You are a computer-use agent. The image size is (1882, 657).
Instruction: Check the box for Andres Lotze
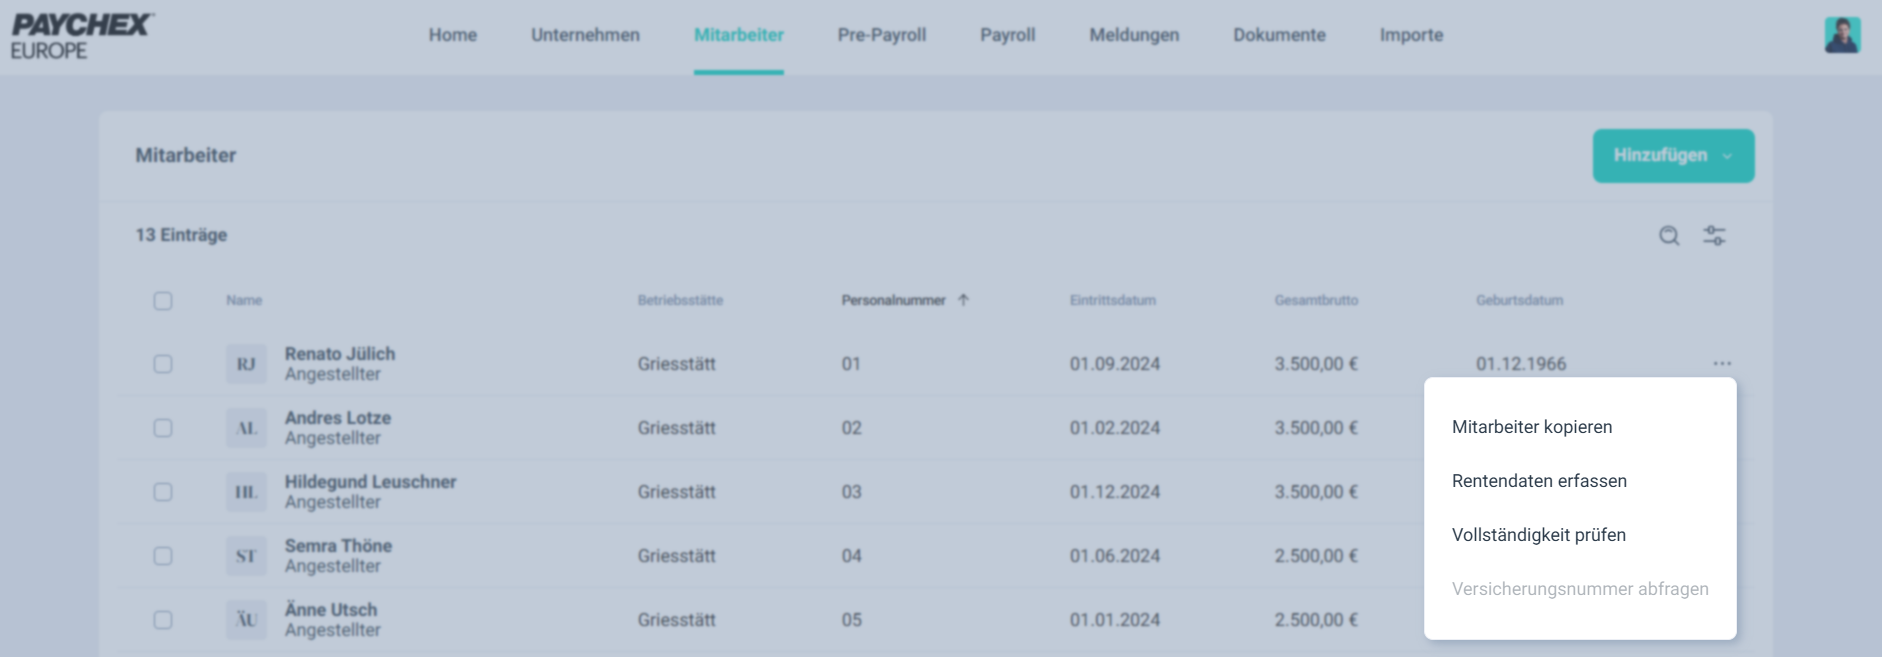[163, 428]
